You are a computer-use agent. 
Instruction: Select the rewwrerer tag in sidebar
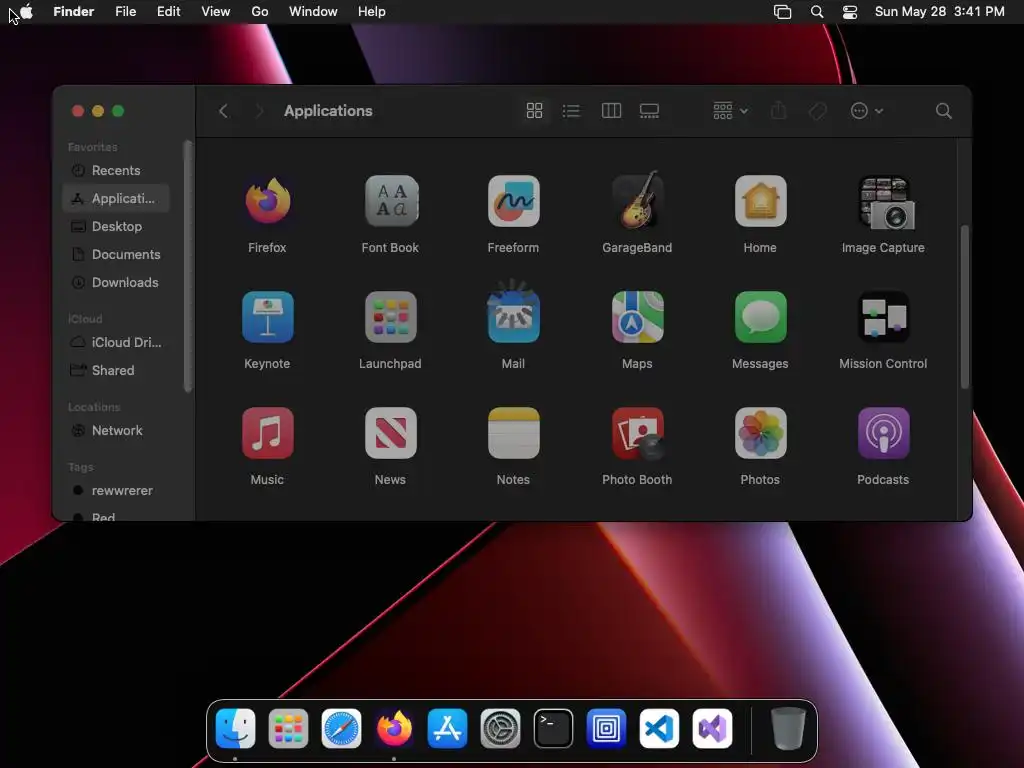coord(116,490)
